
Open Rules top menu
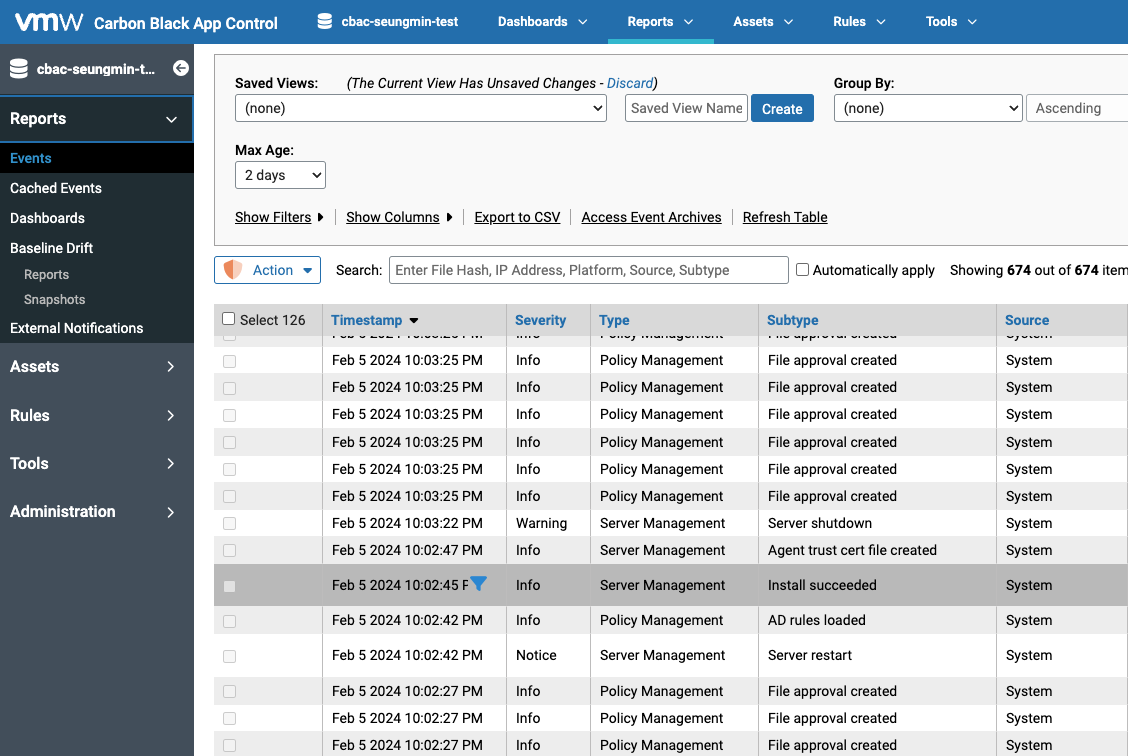click(859, 22)
